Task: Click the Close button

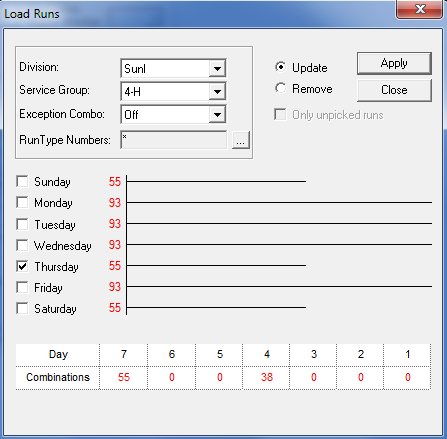Action: pyautogui.click(x=394, y=90)
